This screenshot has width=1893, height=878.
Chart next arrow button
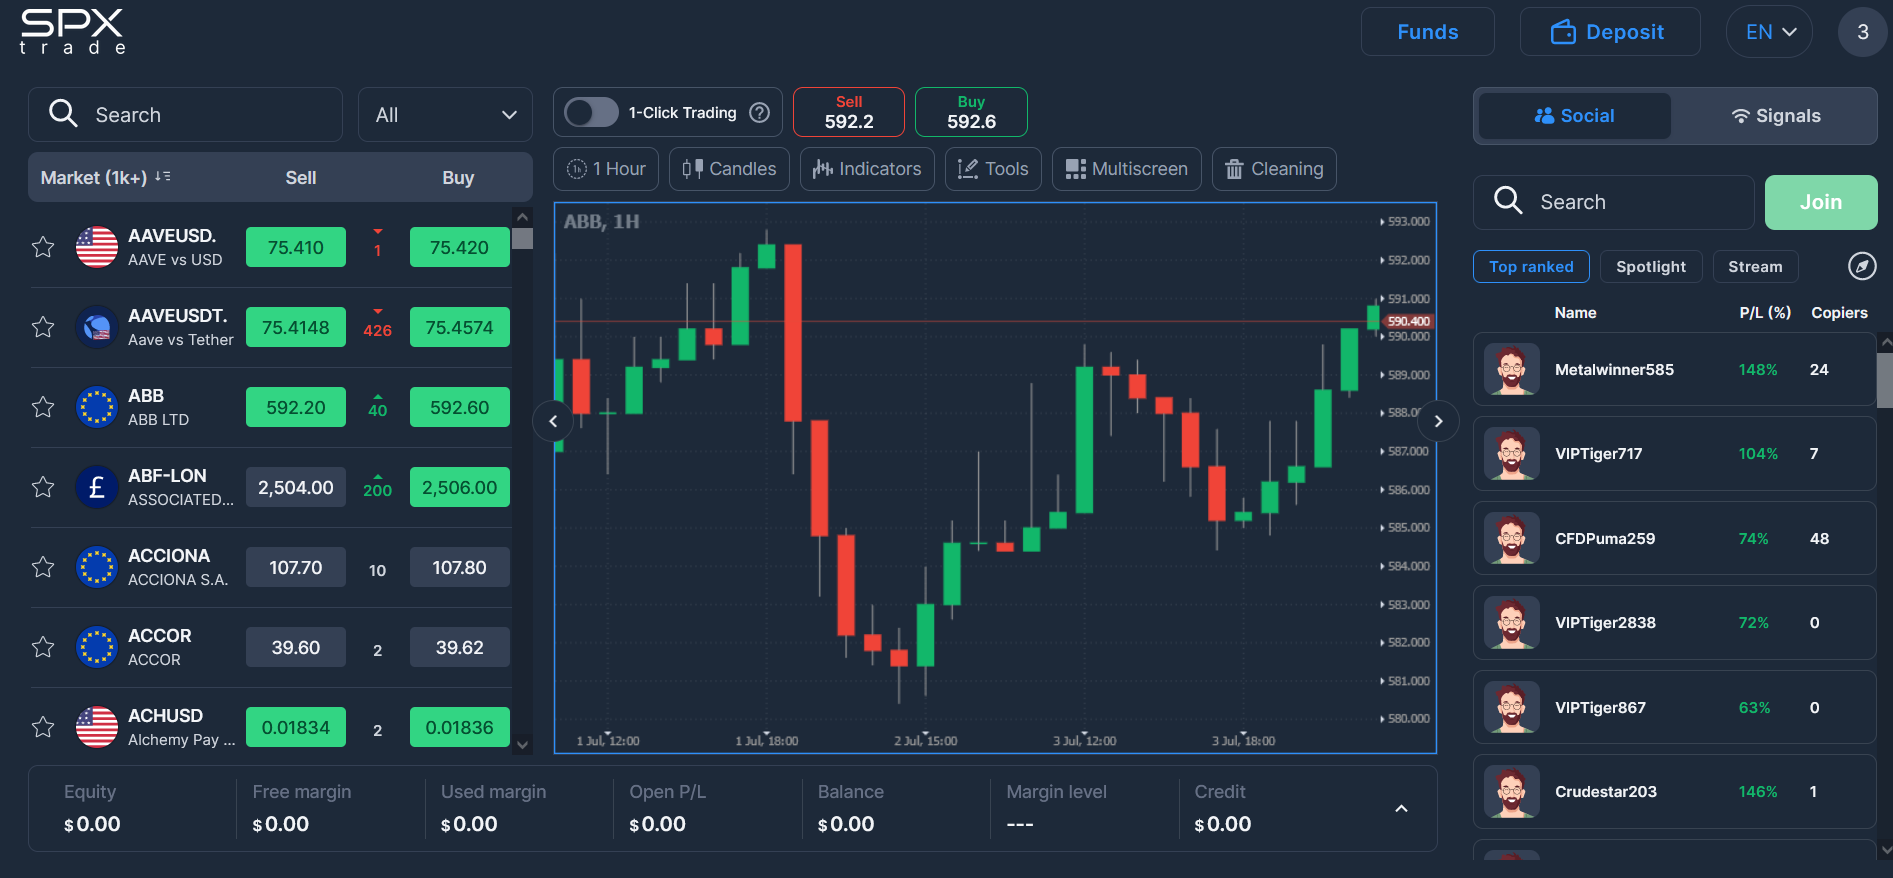click(1438, 421)
